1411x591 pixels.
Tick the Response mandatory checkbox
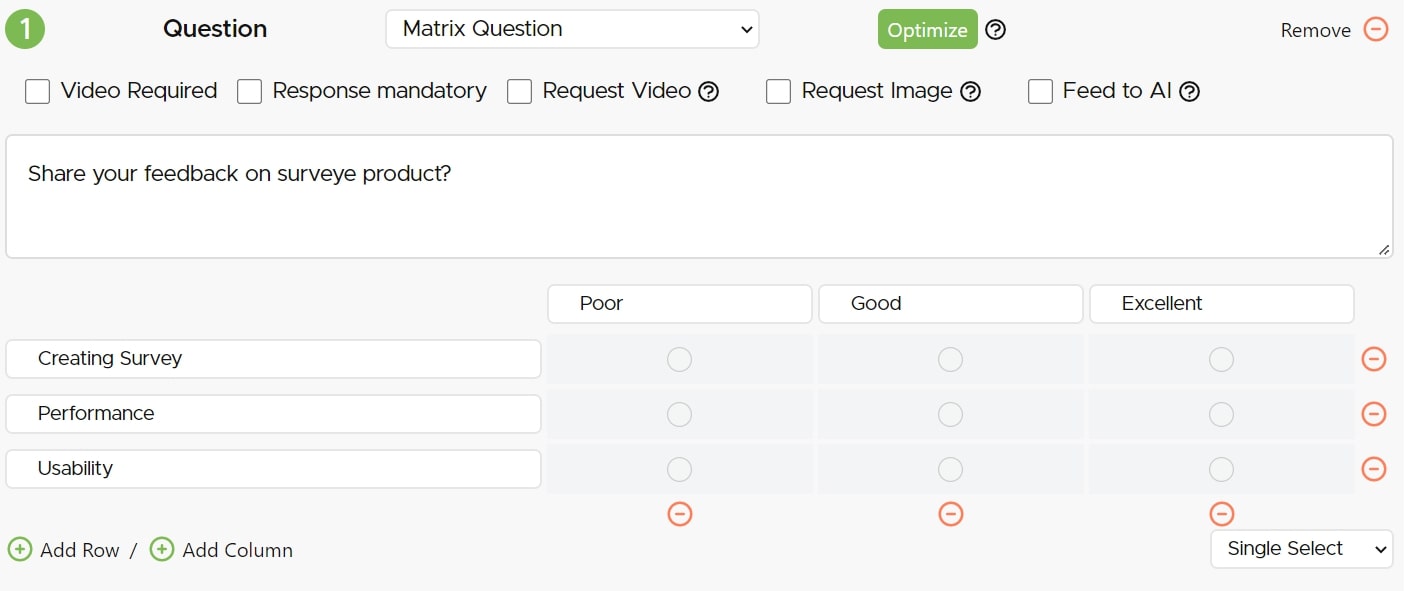tap(250, 92)
